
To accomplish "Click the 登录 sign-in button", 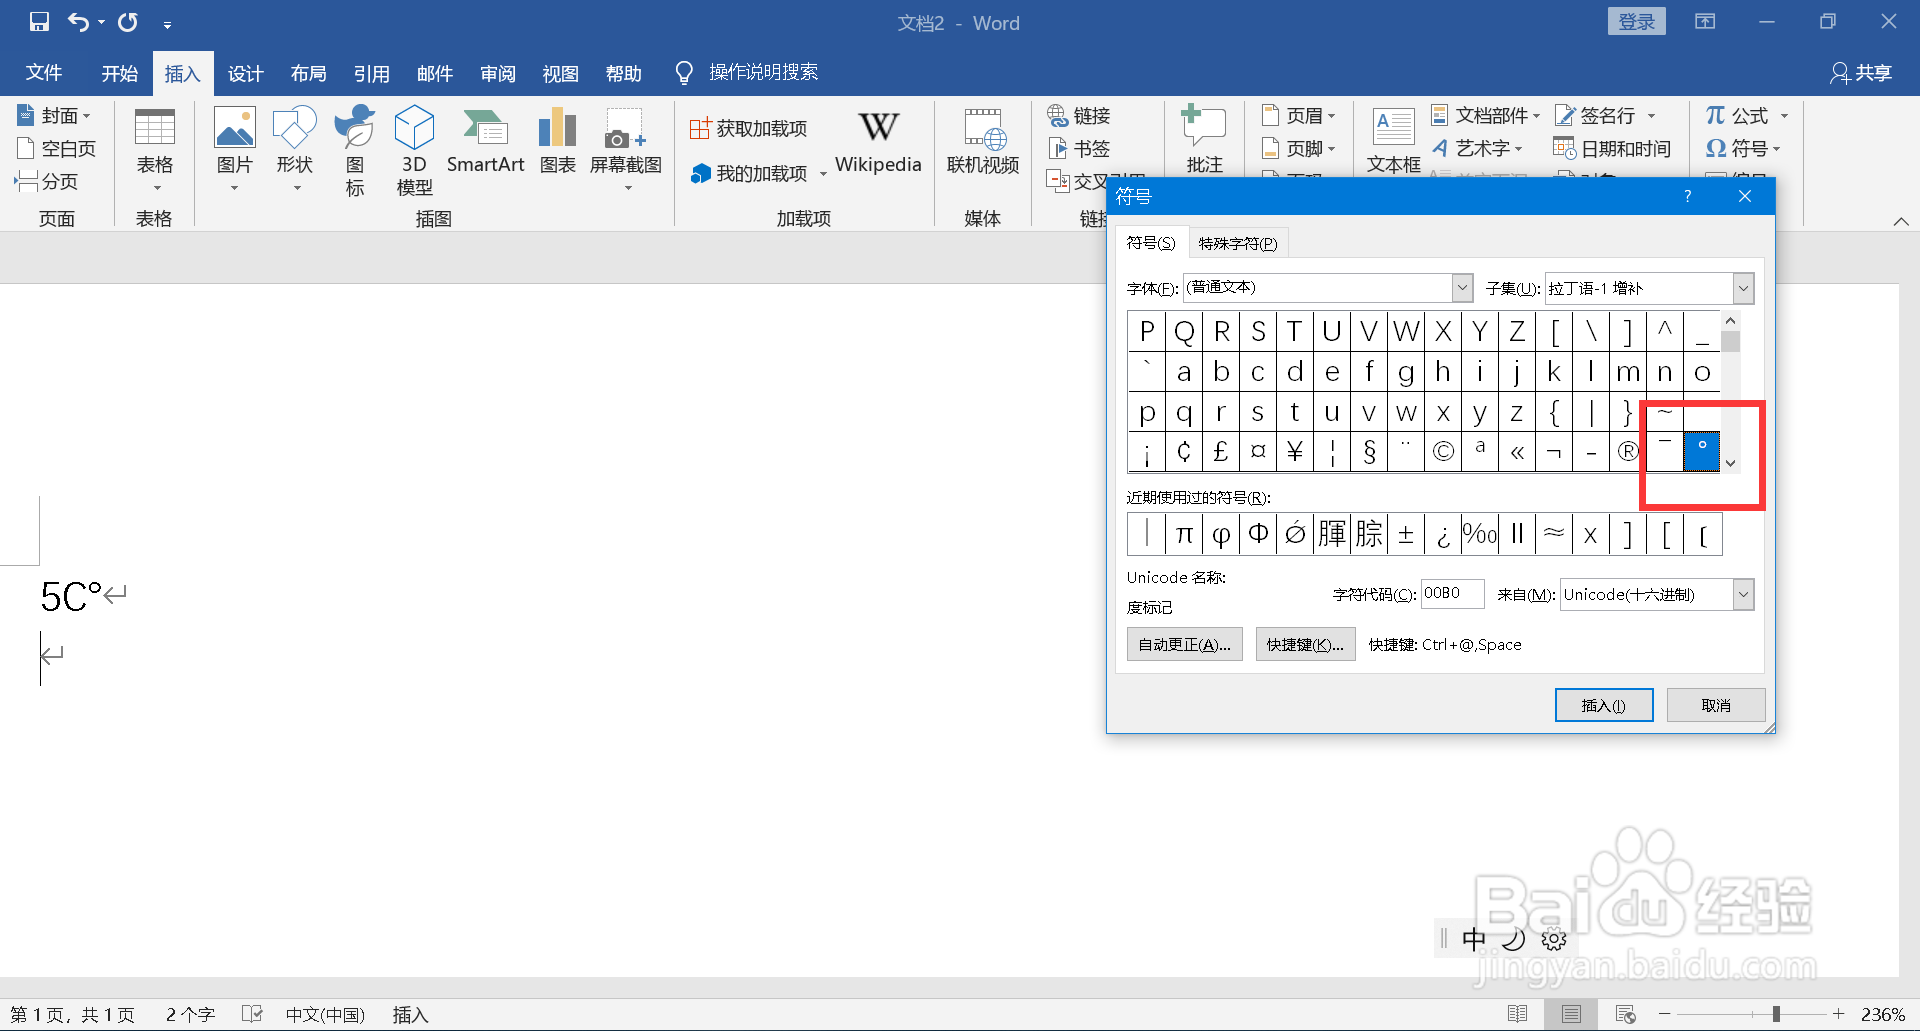I will coord(1637,22).
